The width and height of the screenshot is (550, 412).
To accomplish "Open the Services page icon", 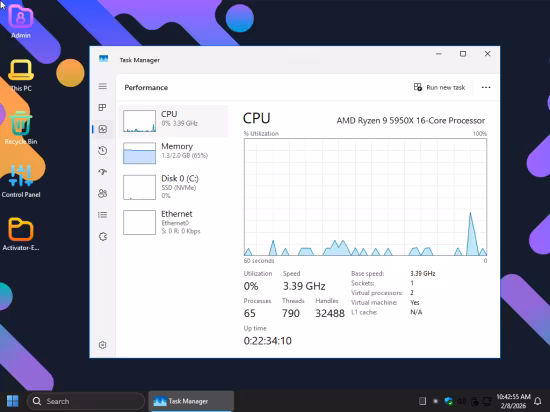I will [x=102, y=237].
